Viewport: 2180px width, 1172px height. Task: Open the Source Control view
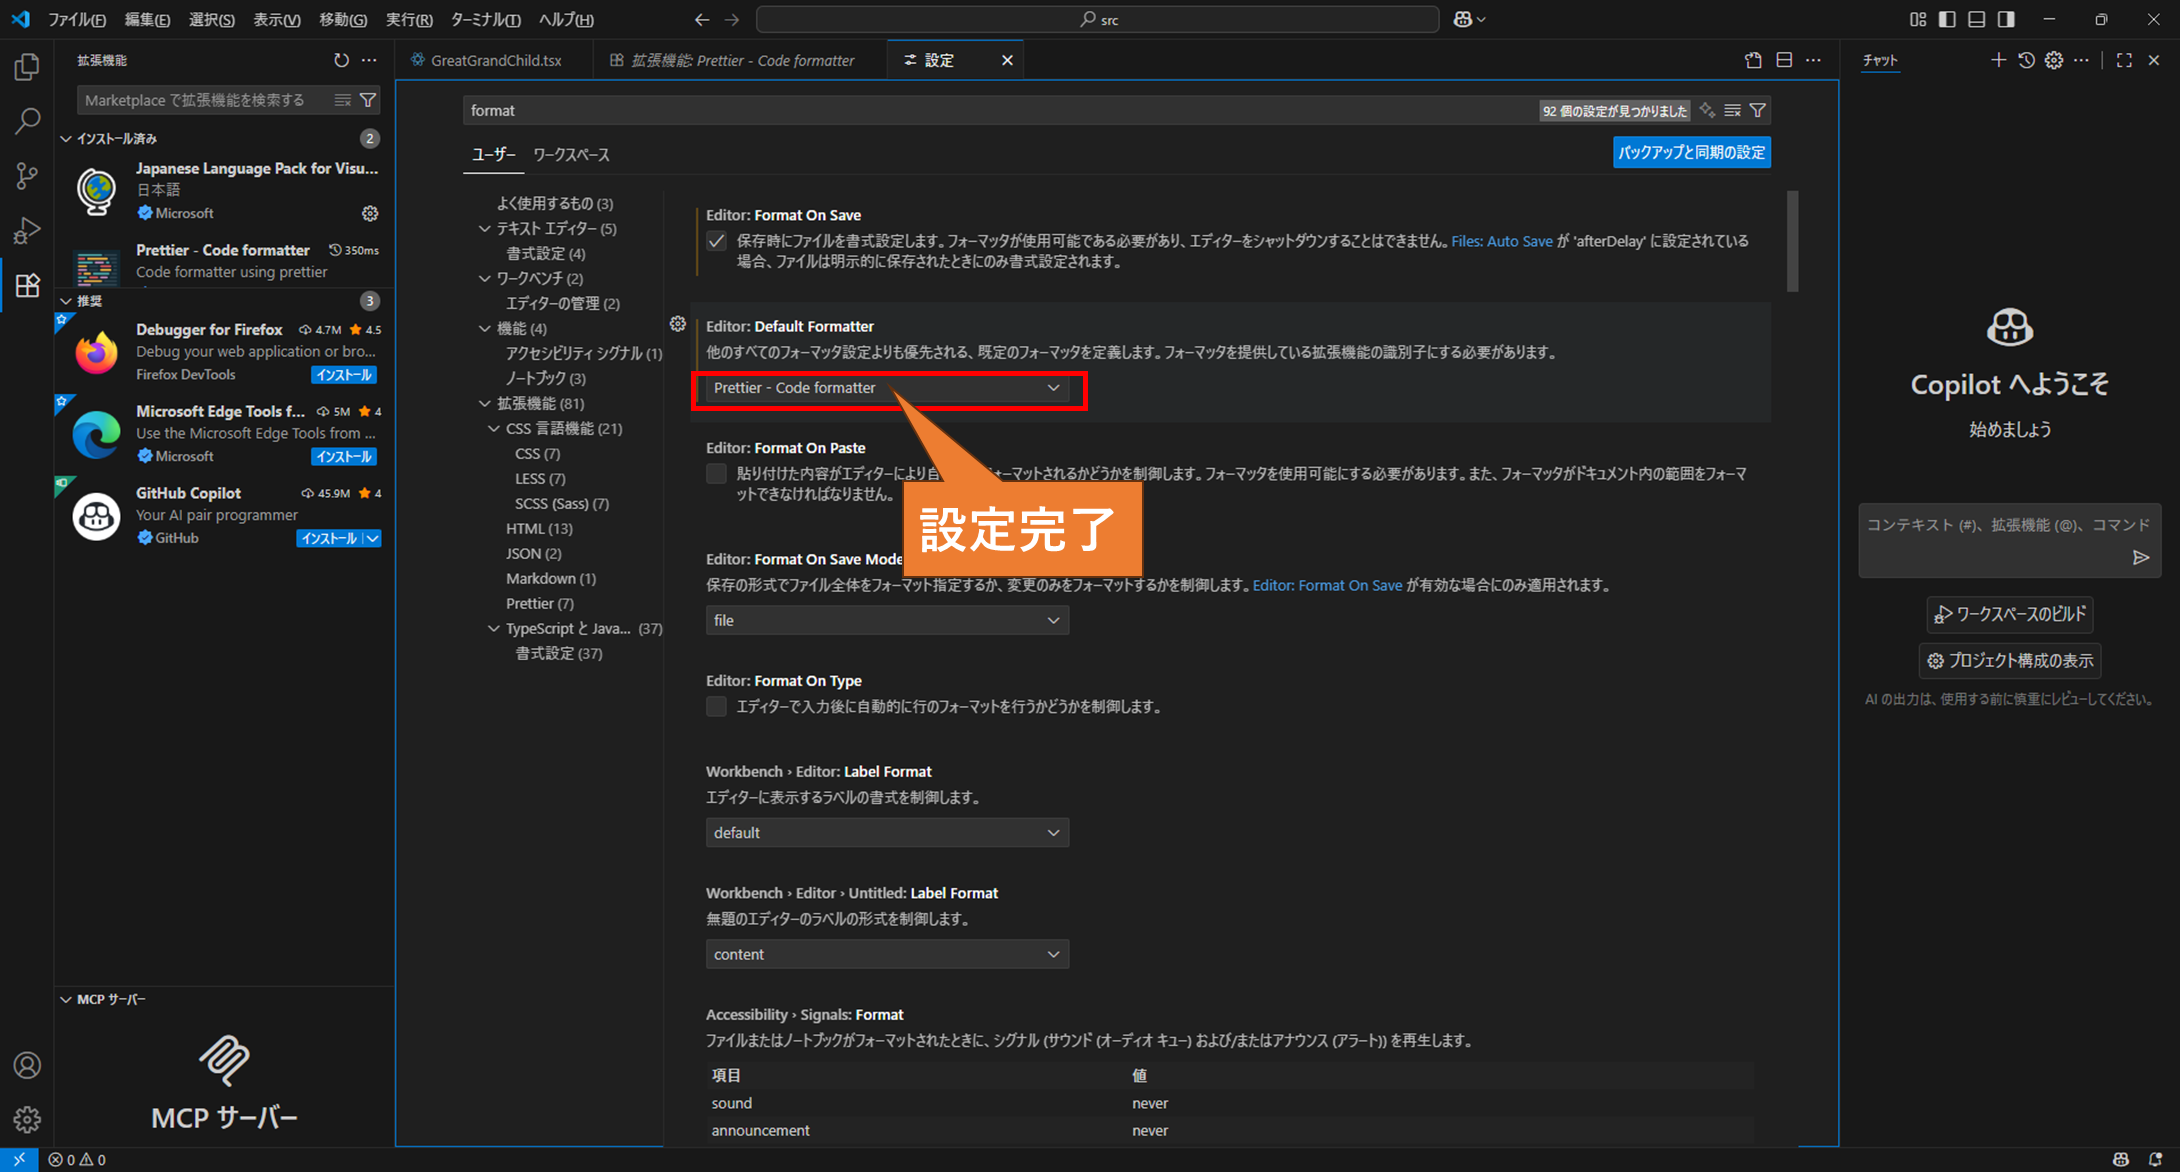point(27,176)
